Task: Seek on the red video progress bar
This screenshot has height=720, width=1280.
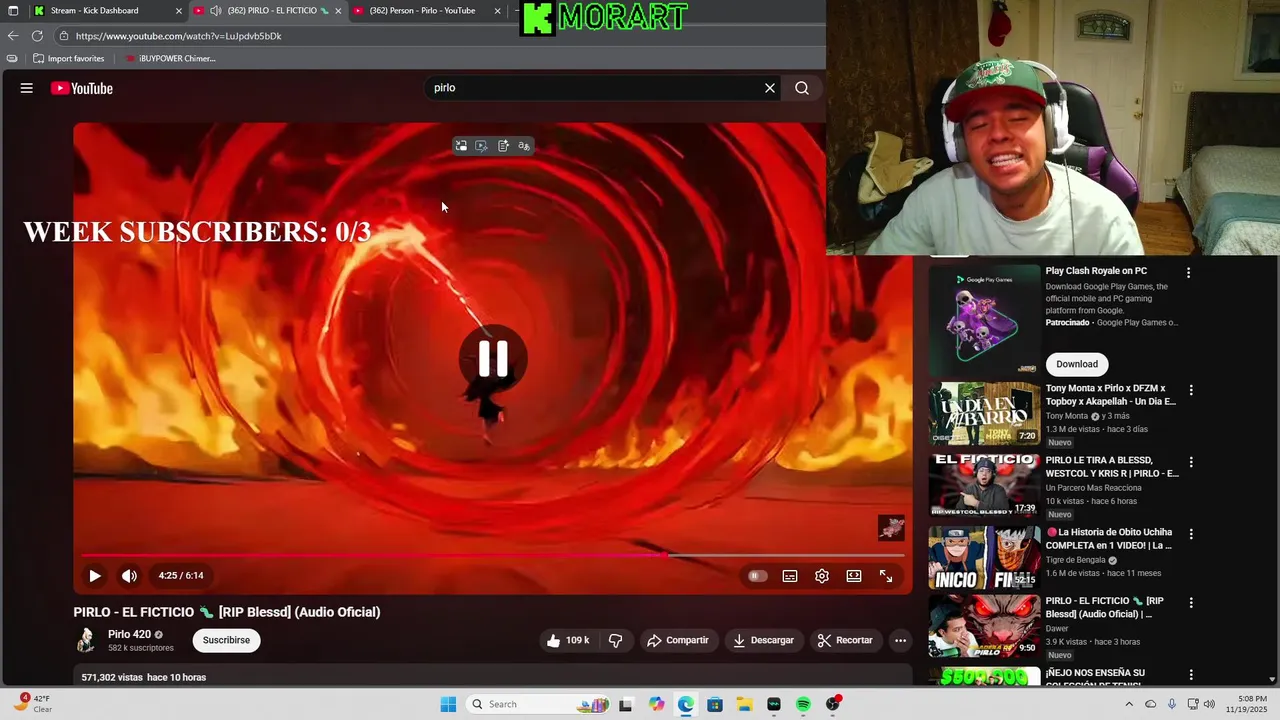Action: point(493,555)
